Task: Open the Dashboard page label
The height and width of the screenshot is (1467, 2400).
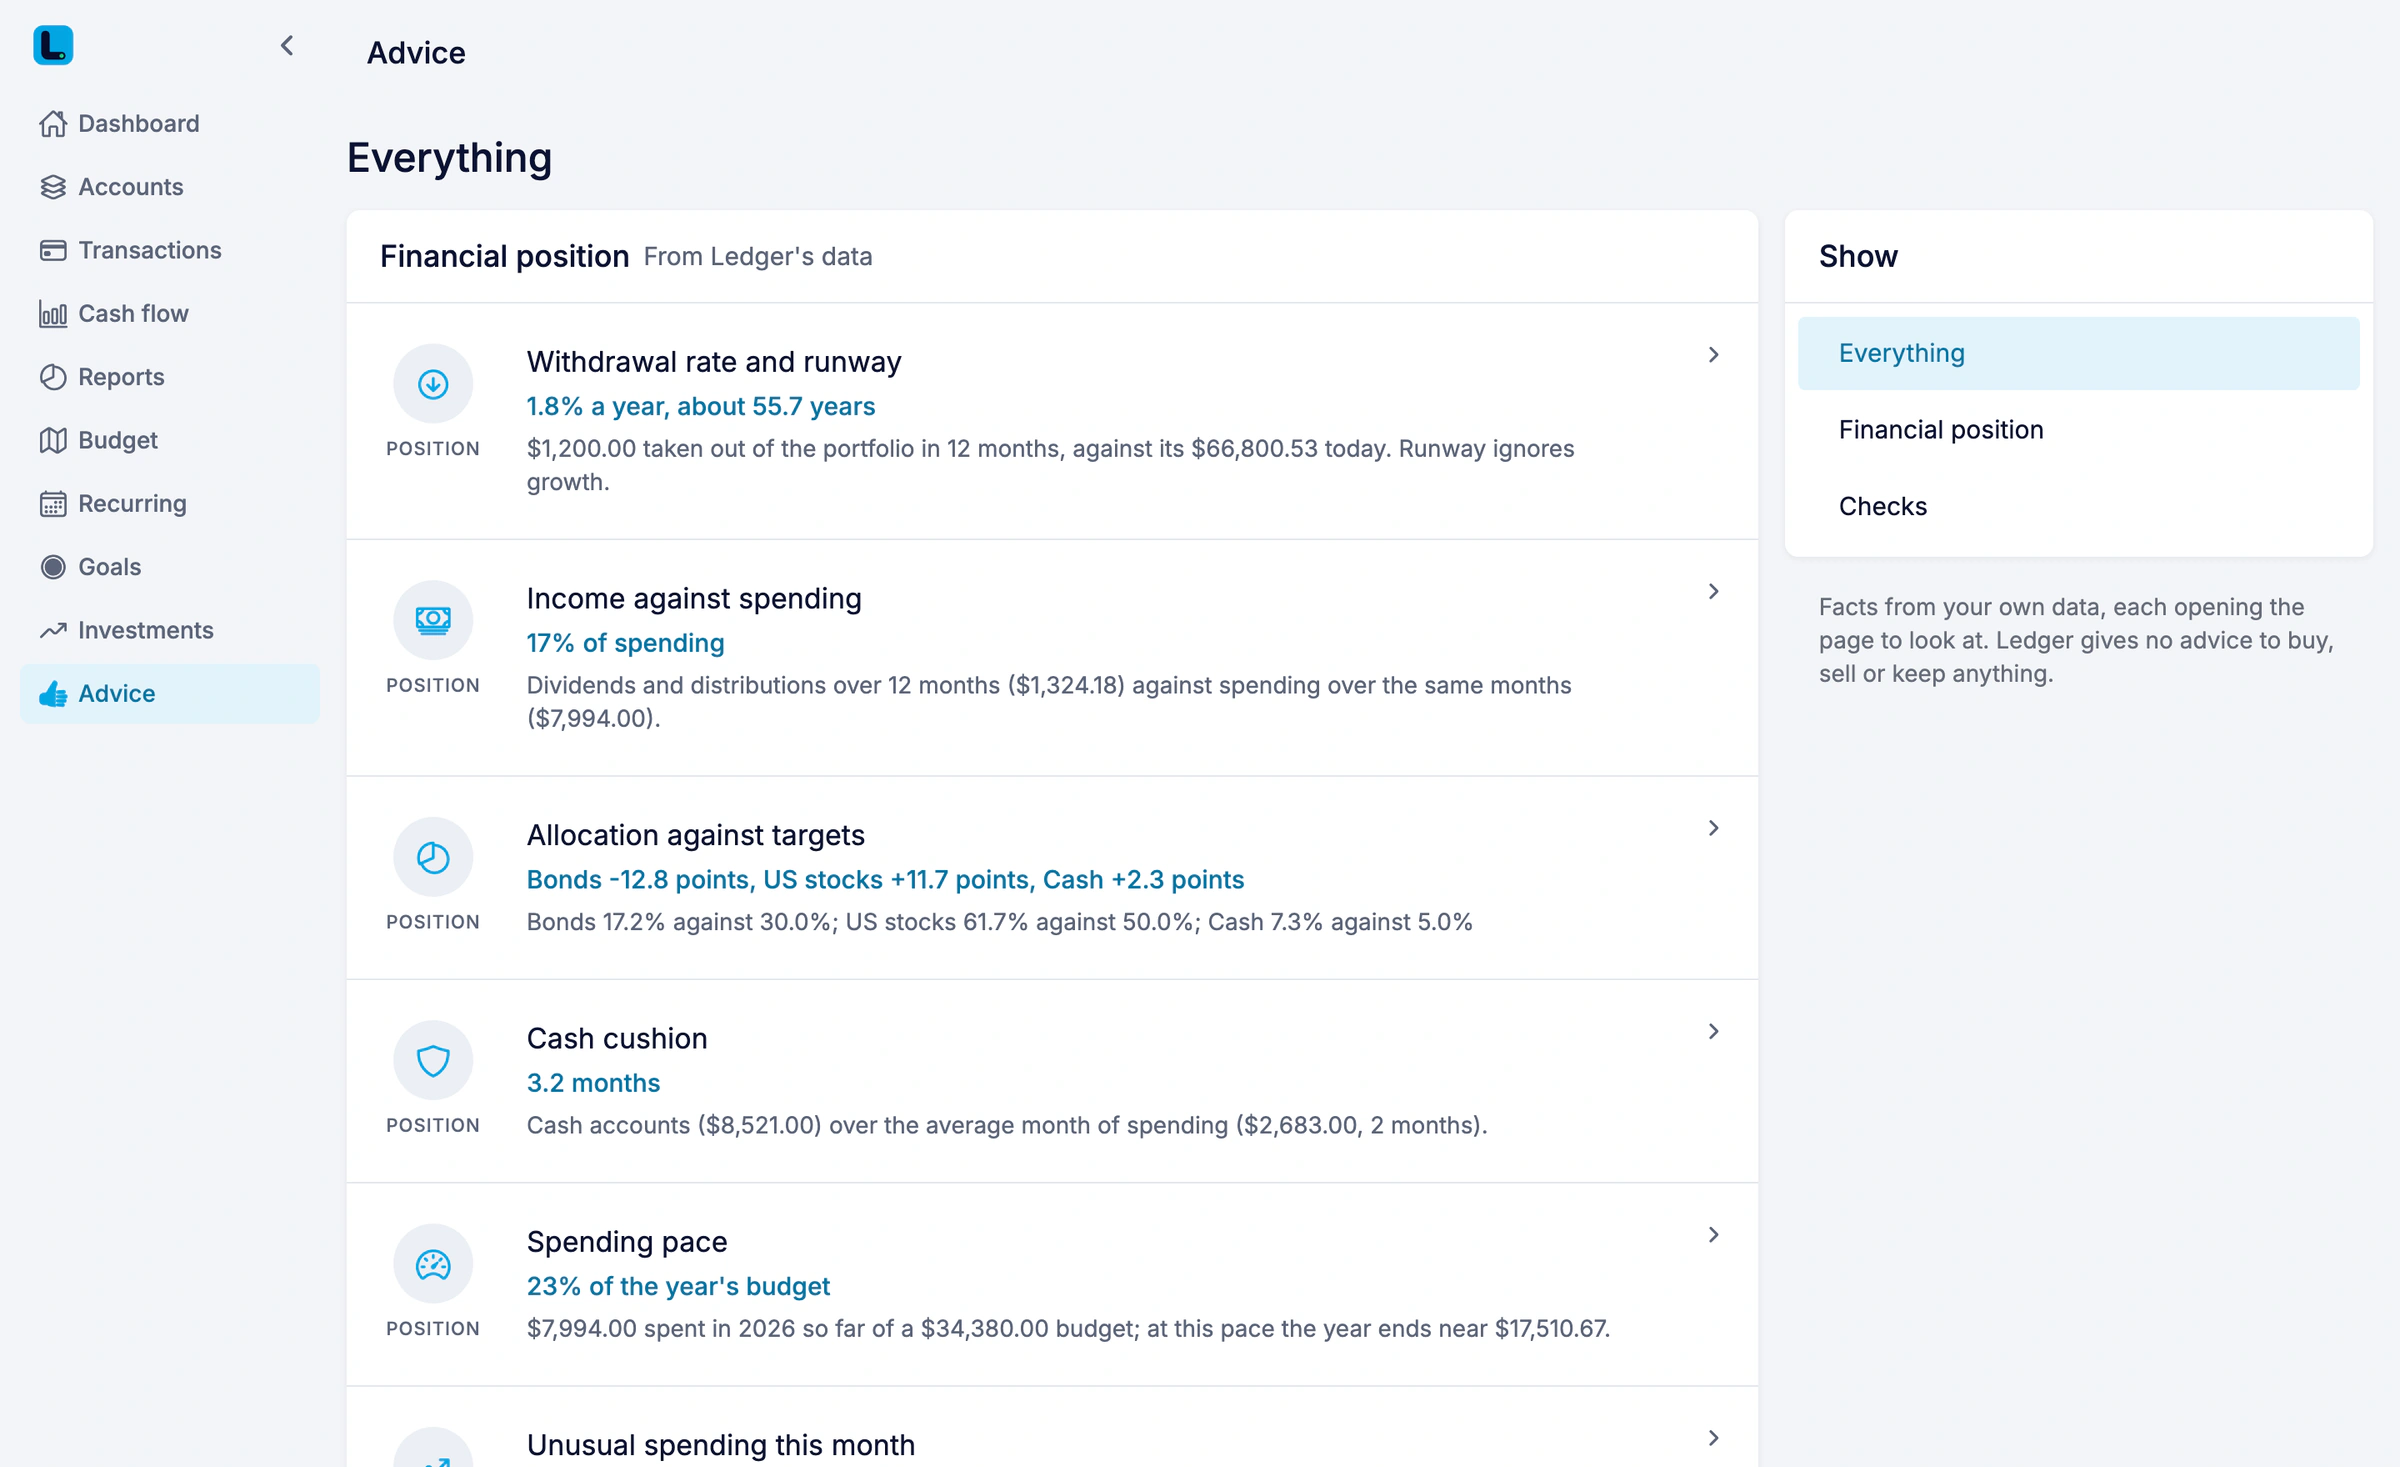Action: 139,124
